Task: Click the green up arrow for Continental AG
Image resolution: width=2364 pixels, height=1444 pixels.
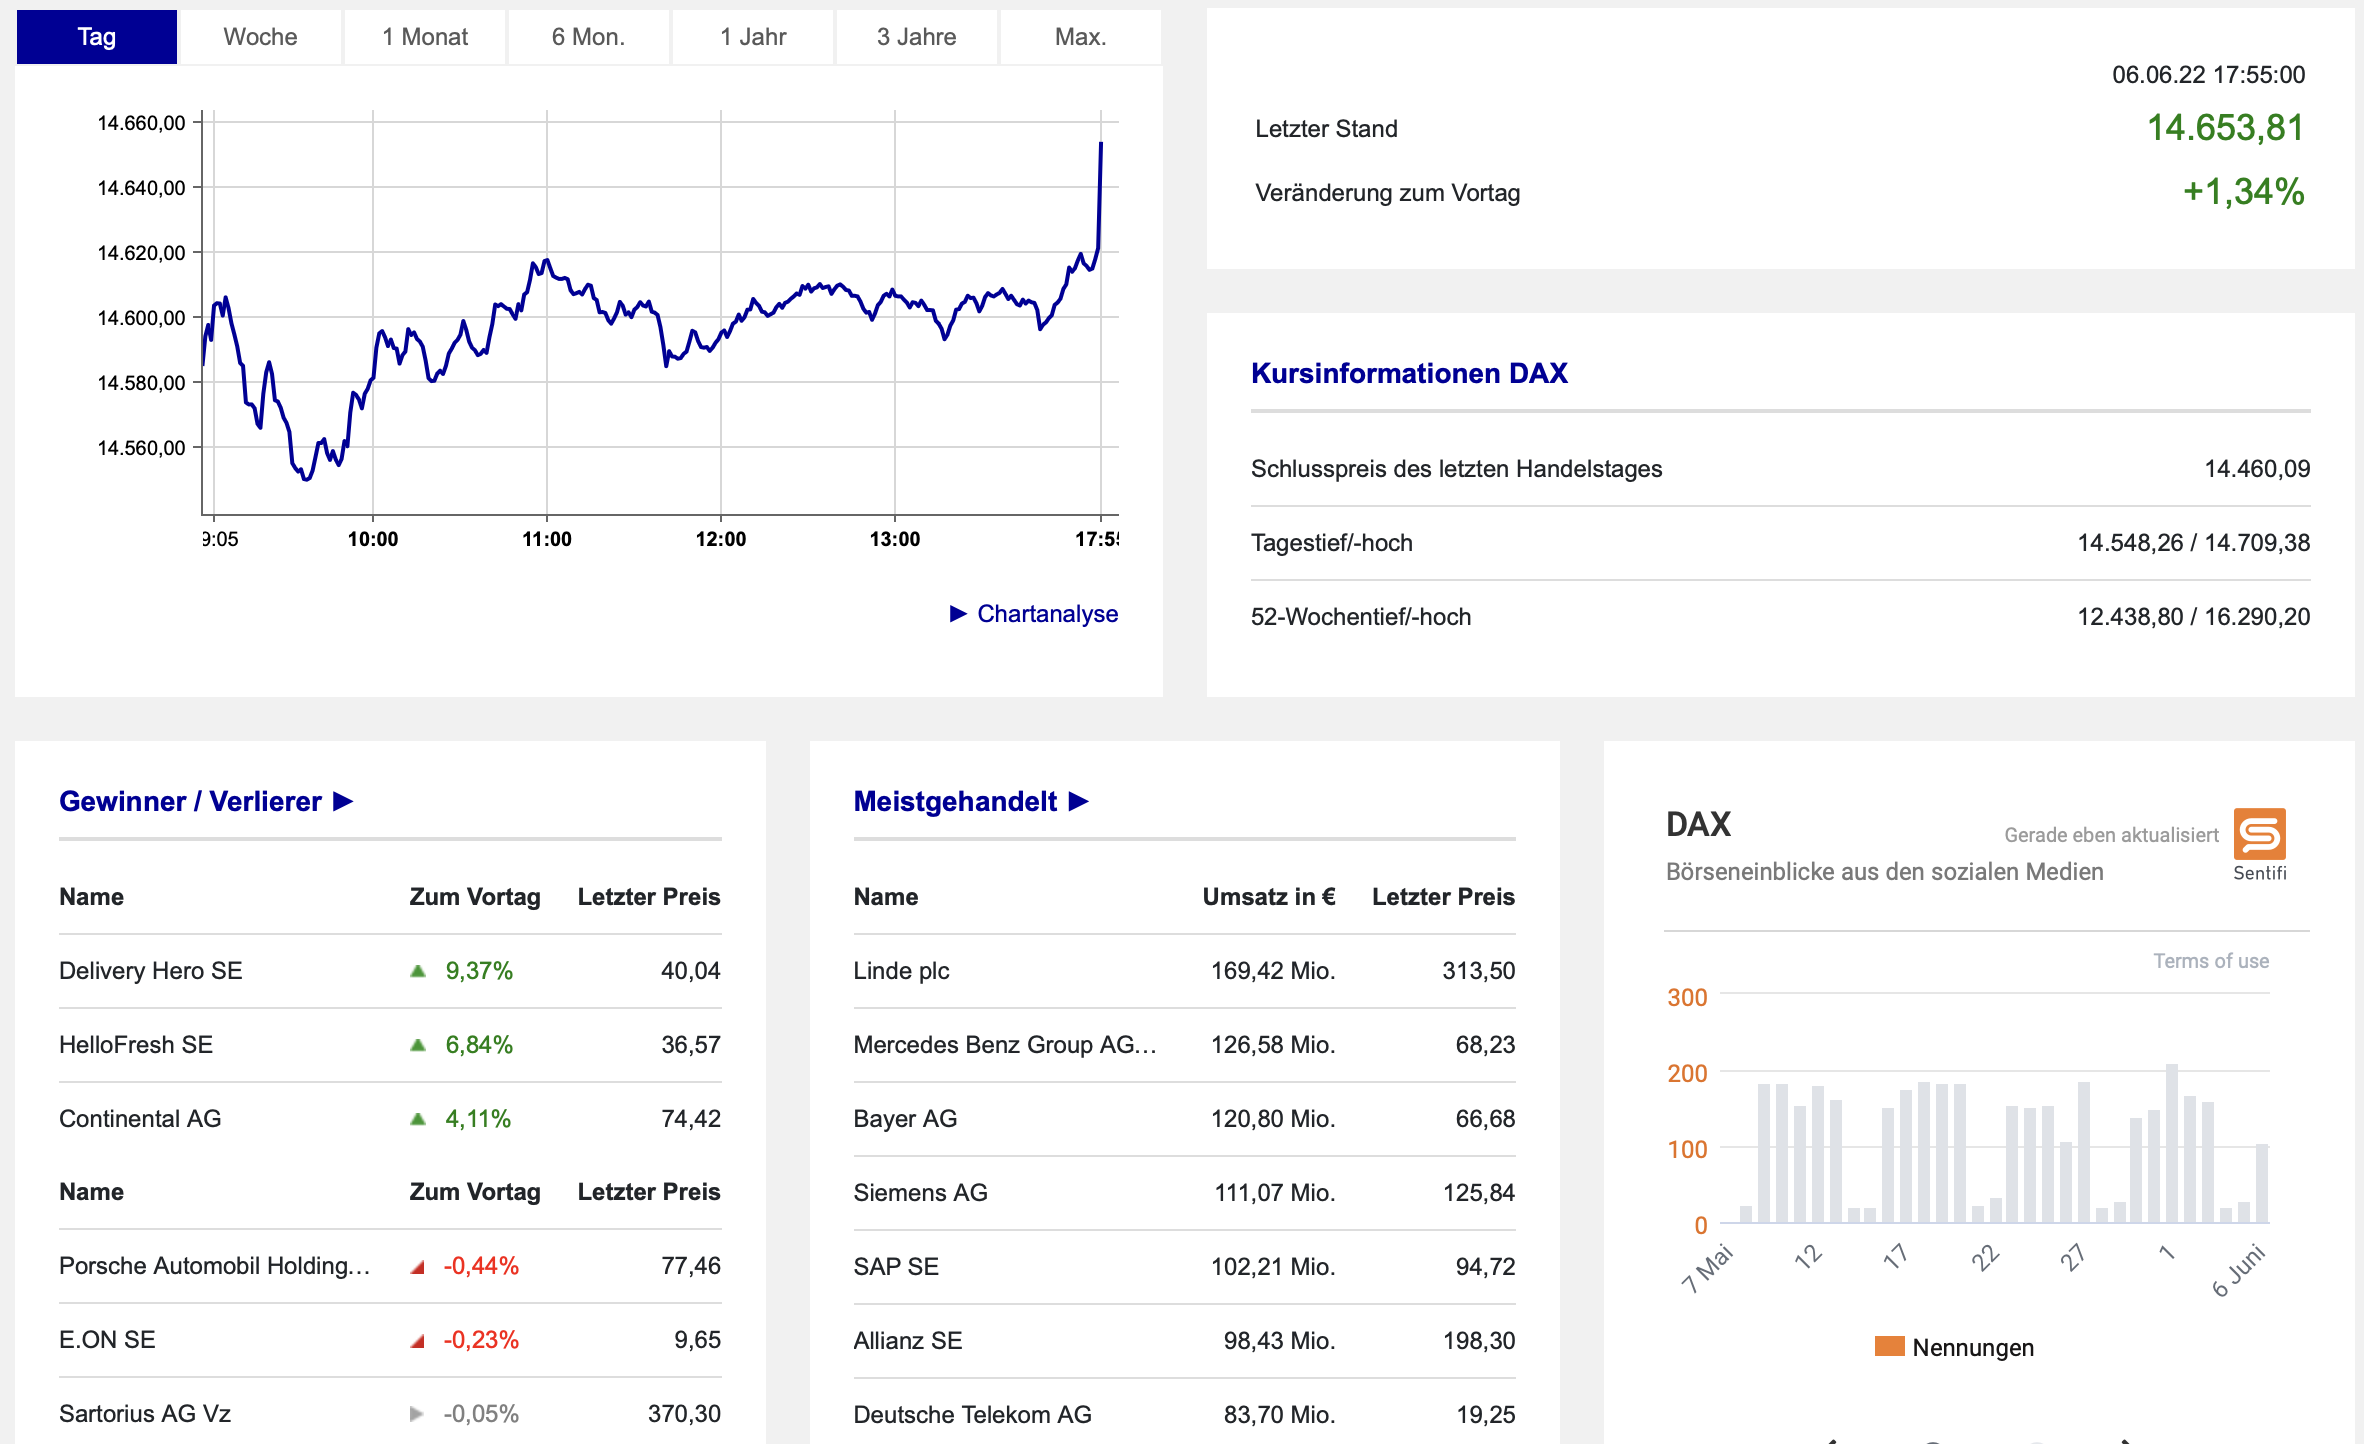Action: coord(418,1119)
